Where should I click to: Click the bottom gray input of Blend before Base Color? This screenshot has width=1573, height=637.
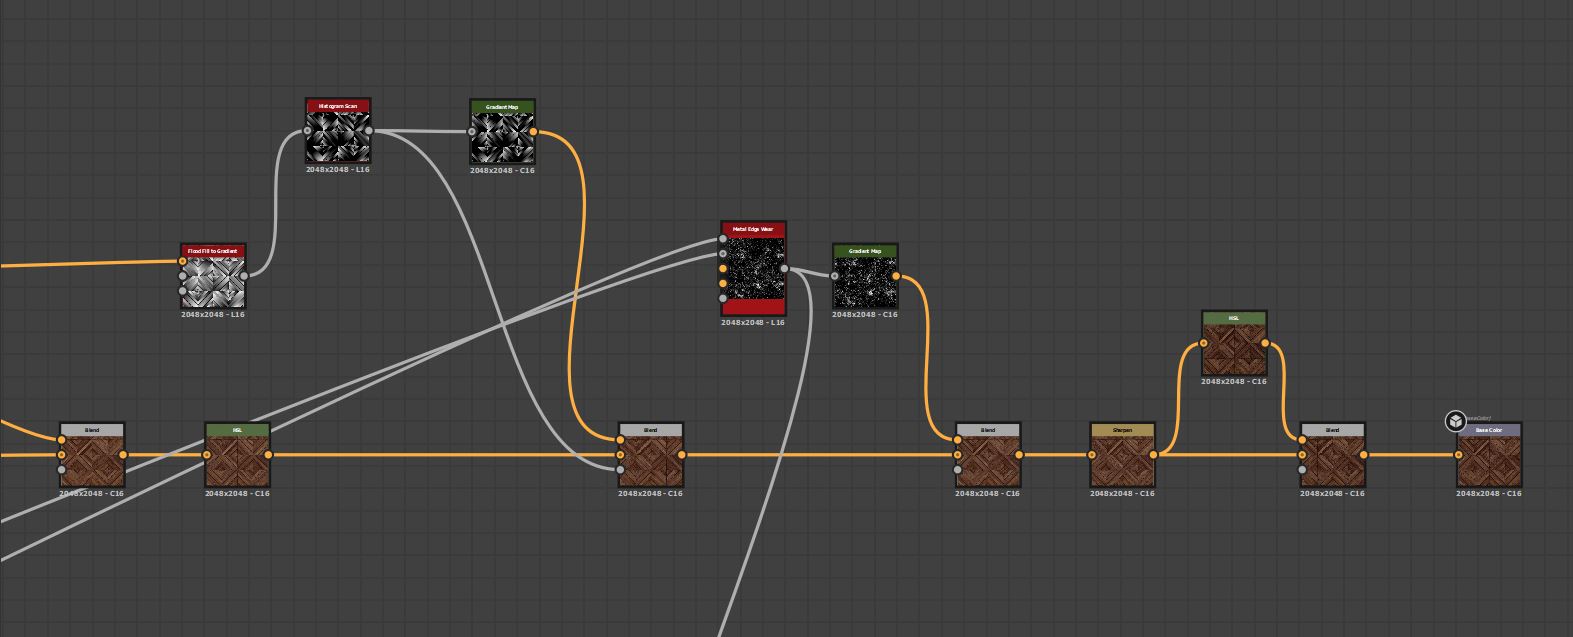coord(1302,469)
